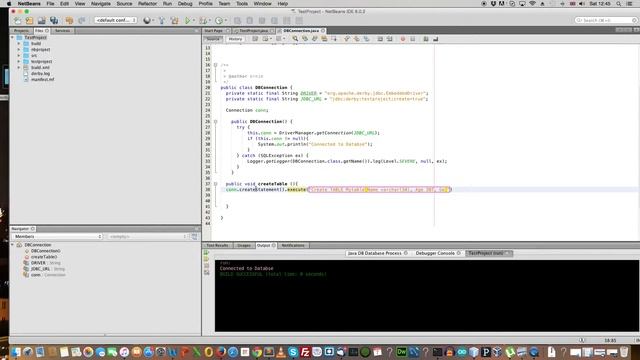Click the Profile Project toolbar icon
The image size is (640, 360).
pyautogui.click(x=219, y=20)
